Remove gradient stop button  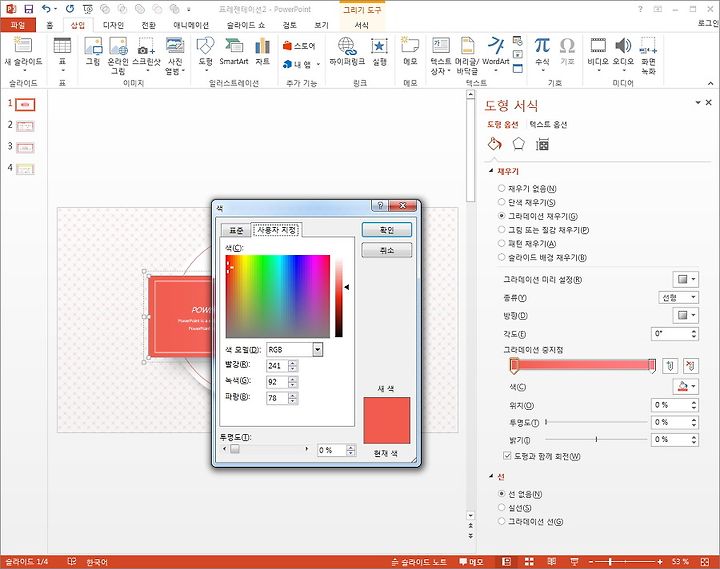click(691, 366)
